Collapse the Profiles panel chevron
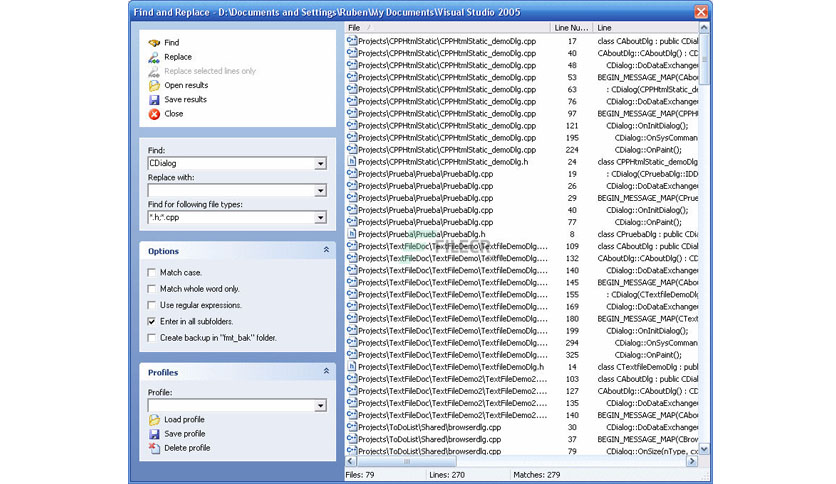 coord(326,371)
